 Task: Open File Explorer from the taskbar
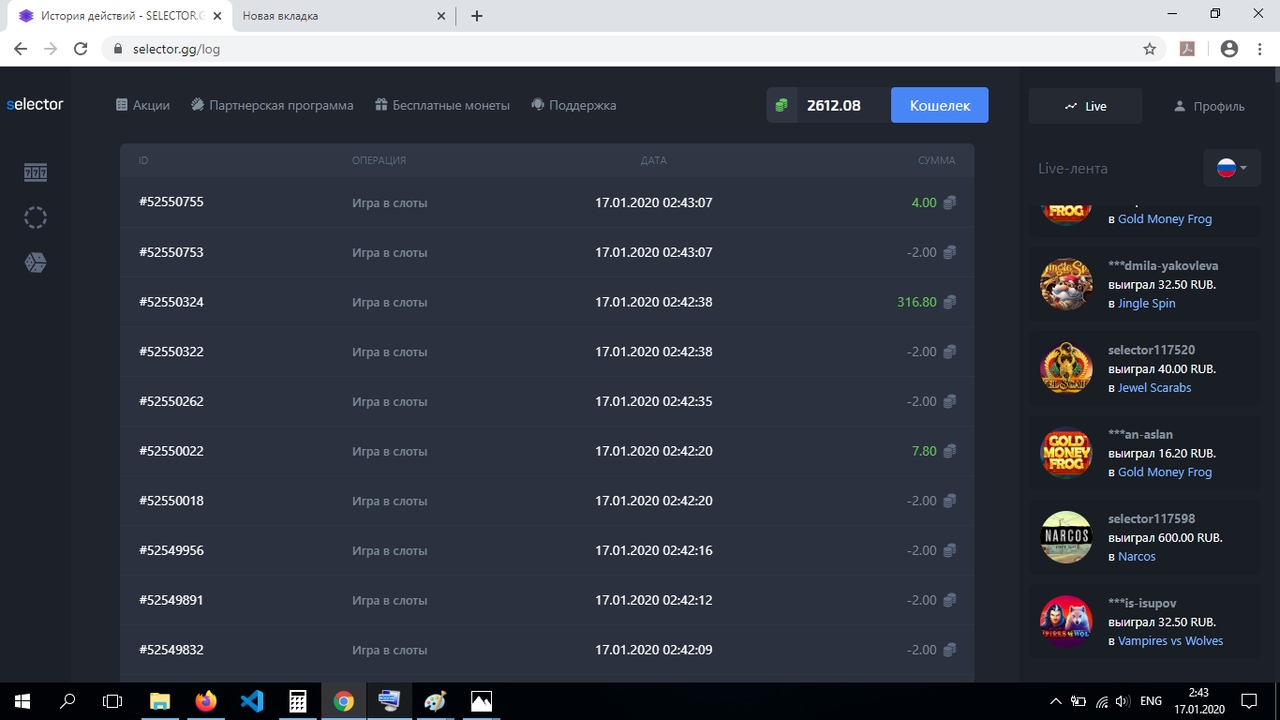[x=160, y=701]
